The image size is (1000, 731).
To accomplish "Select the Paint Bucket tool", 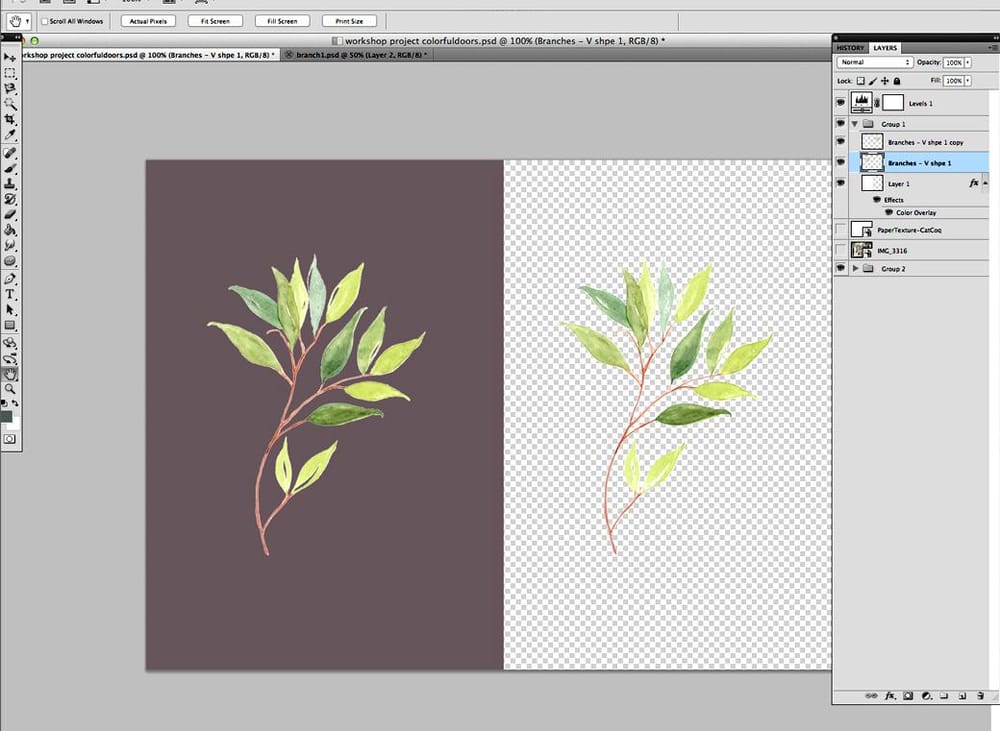I will coord(10,230).
